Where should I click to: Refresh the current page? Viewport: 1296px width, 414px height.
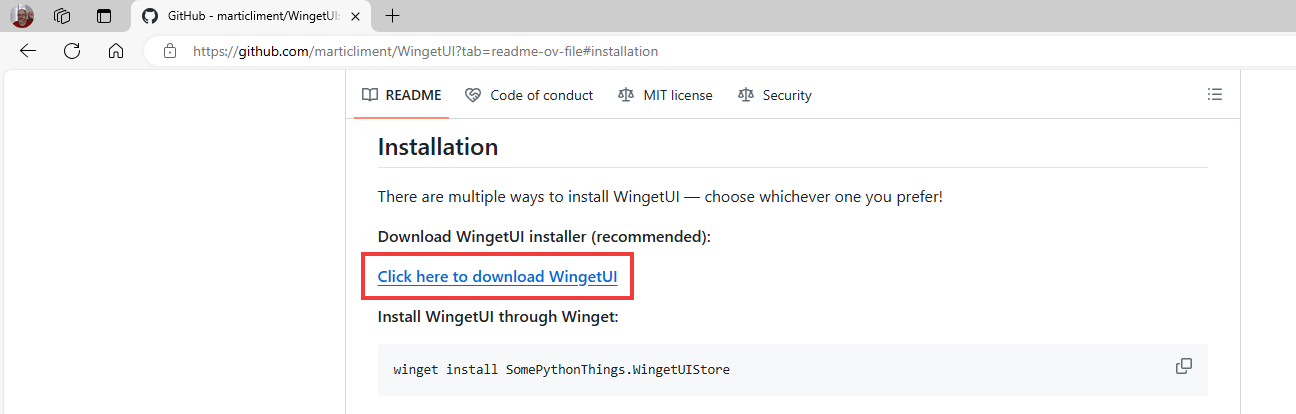click(x=72, y=51)
